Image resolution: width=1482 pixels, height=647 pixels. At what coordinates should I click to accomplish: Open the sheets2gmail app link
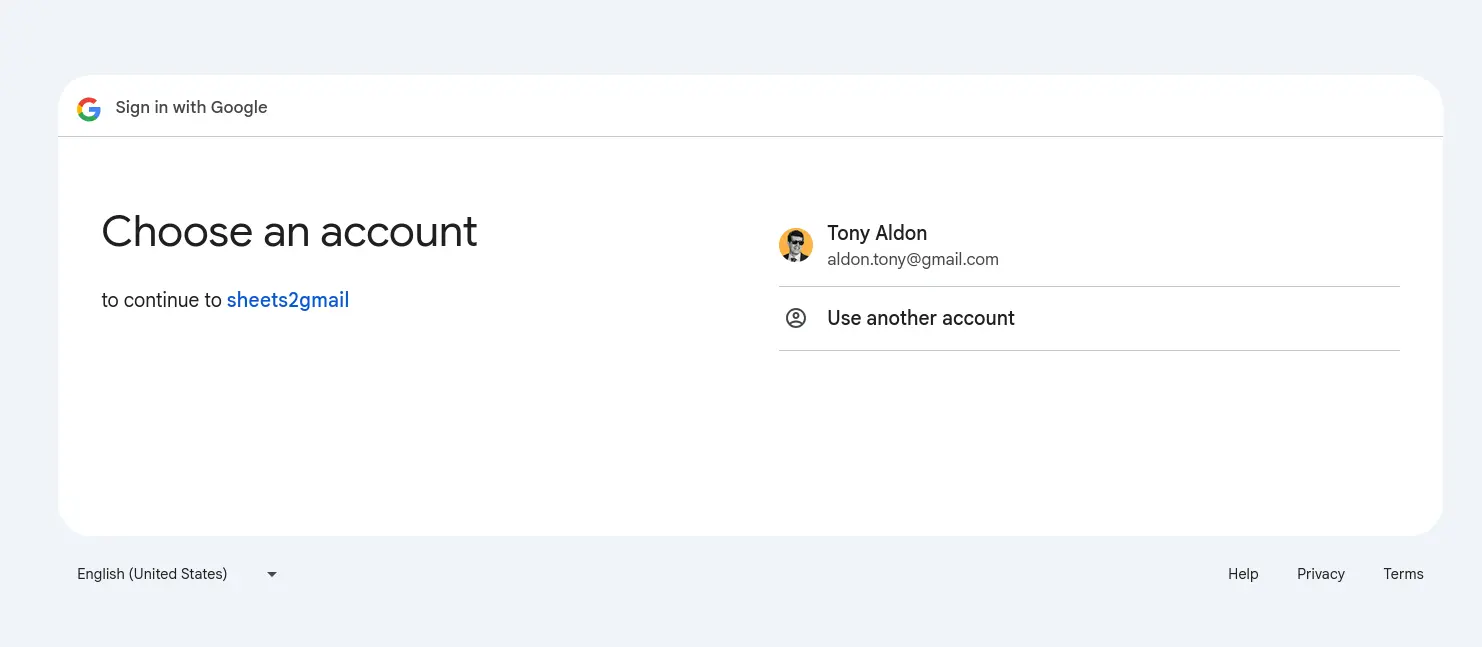[x=288, y=300]
